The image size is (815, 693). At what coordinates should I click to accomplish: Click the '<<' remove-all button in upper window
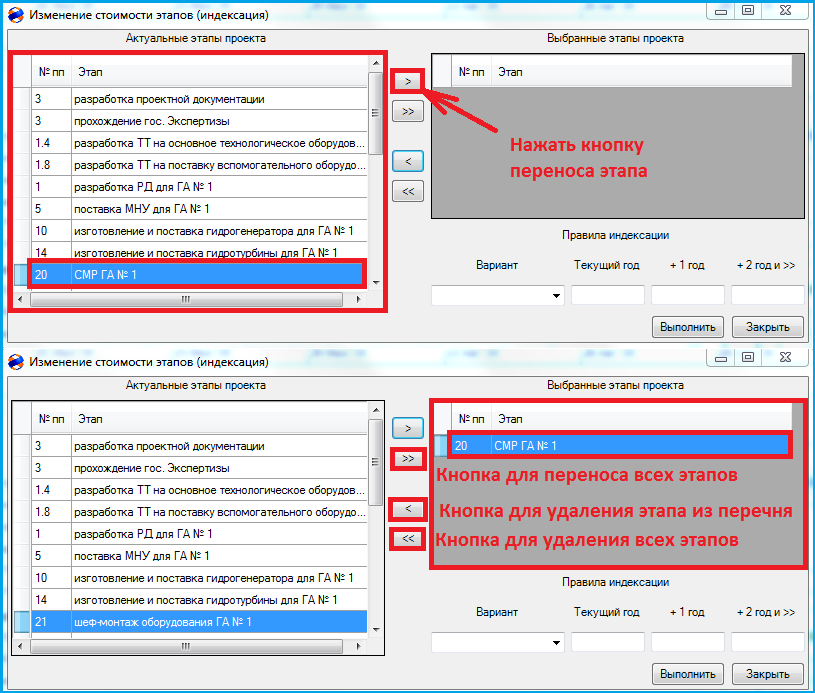(x=408, y=191)
